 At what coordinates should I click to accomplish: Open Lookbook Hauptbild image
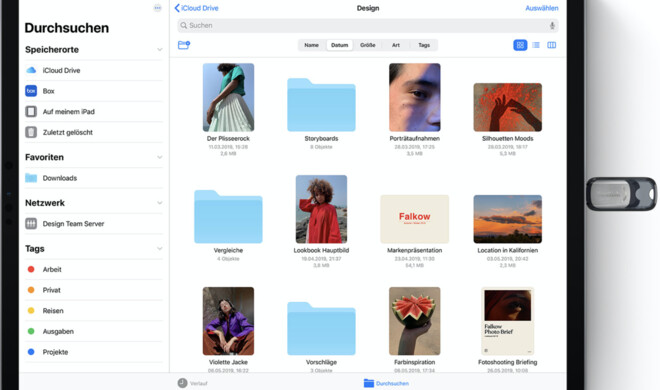[321, 209]
